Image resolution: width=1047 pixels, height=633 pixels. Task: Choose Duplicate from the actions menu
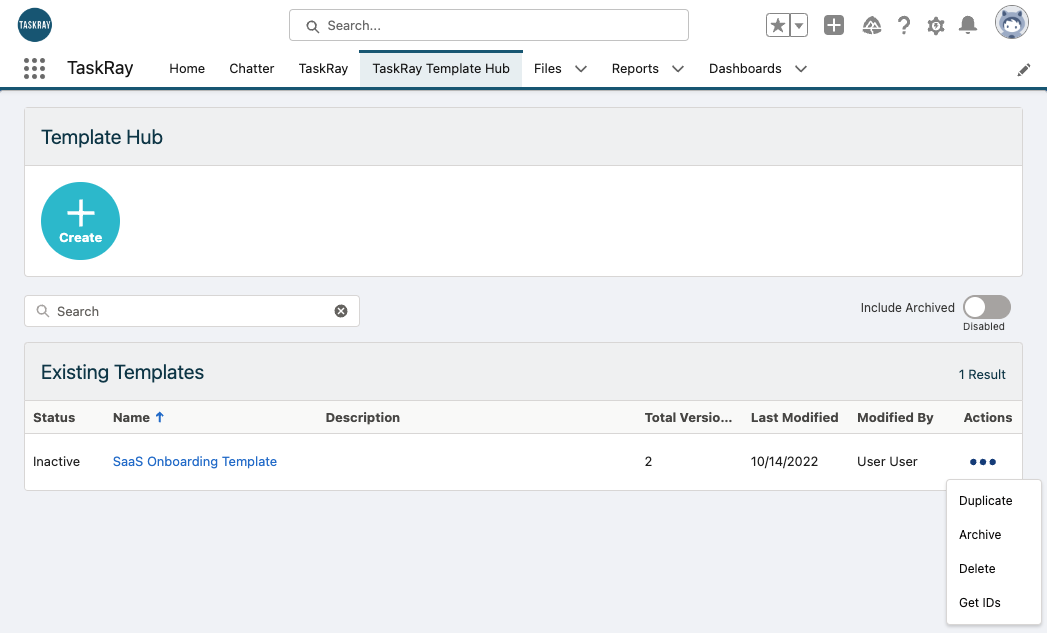(986, 501)
